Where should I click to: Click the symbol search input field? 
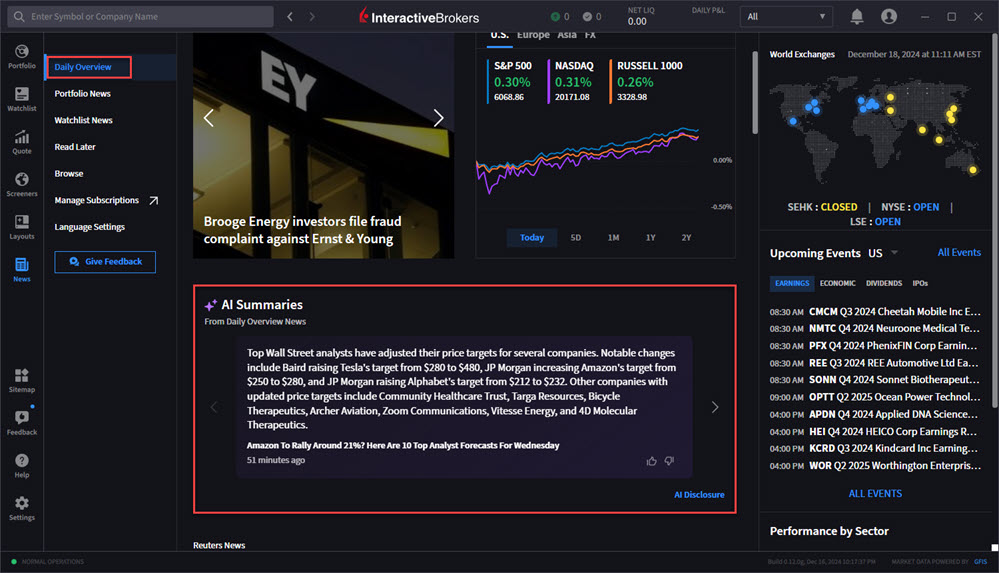pyautogui.click(x=141, y=17)
